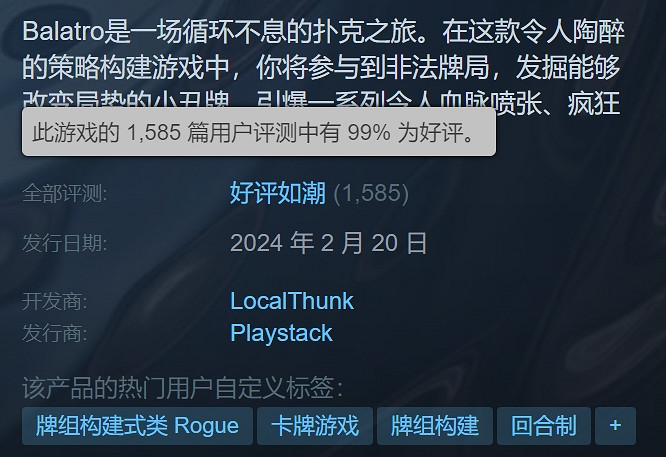The image size is (666, 457).
Task: Click the 该产品的热门用户自定义标签 heading
Action: coord(182,388)
